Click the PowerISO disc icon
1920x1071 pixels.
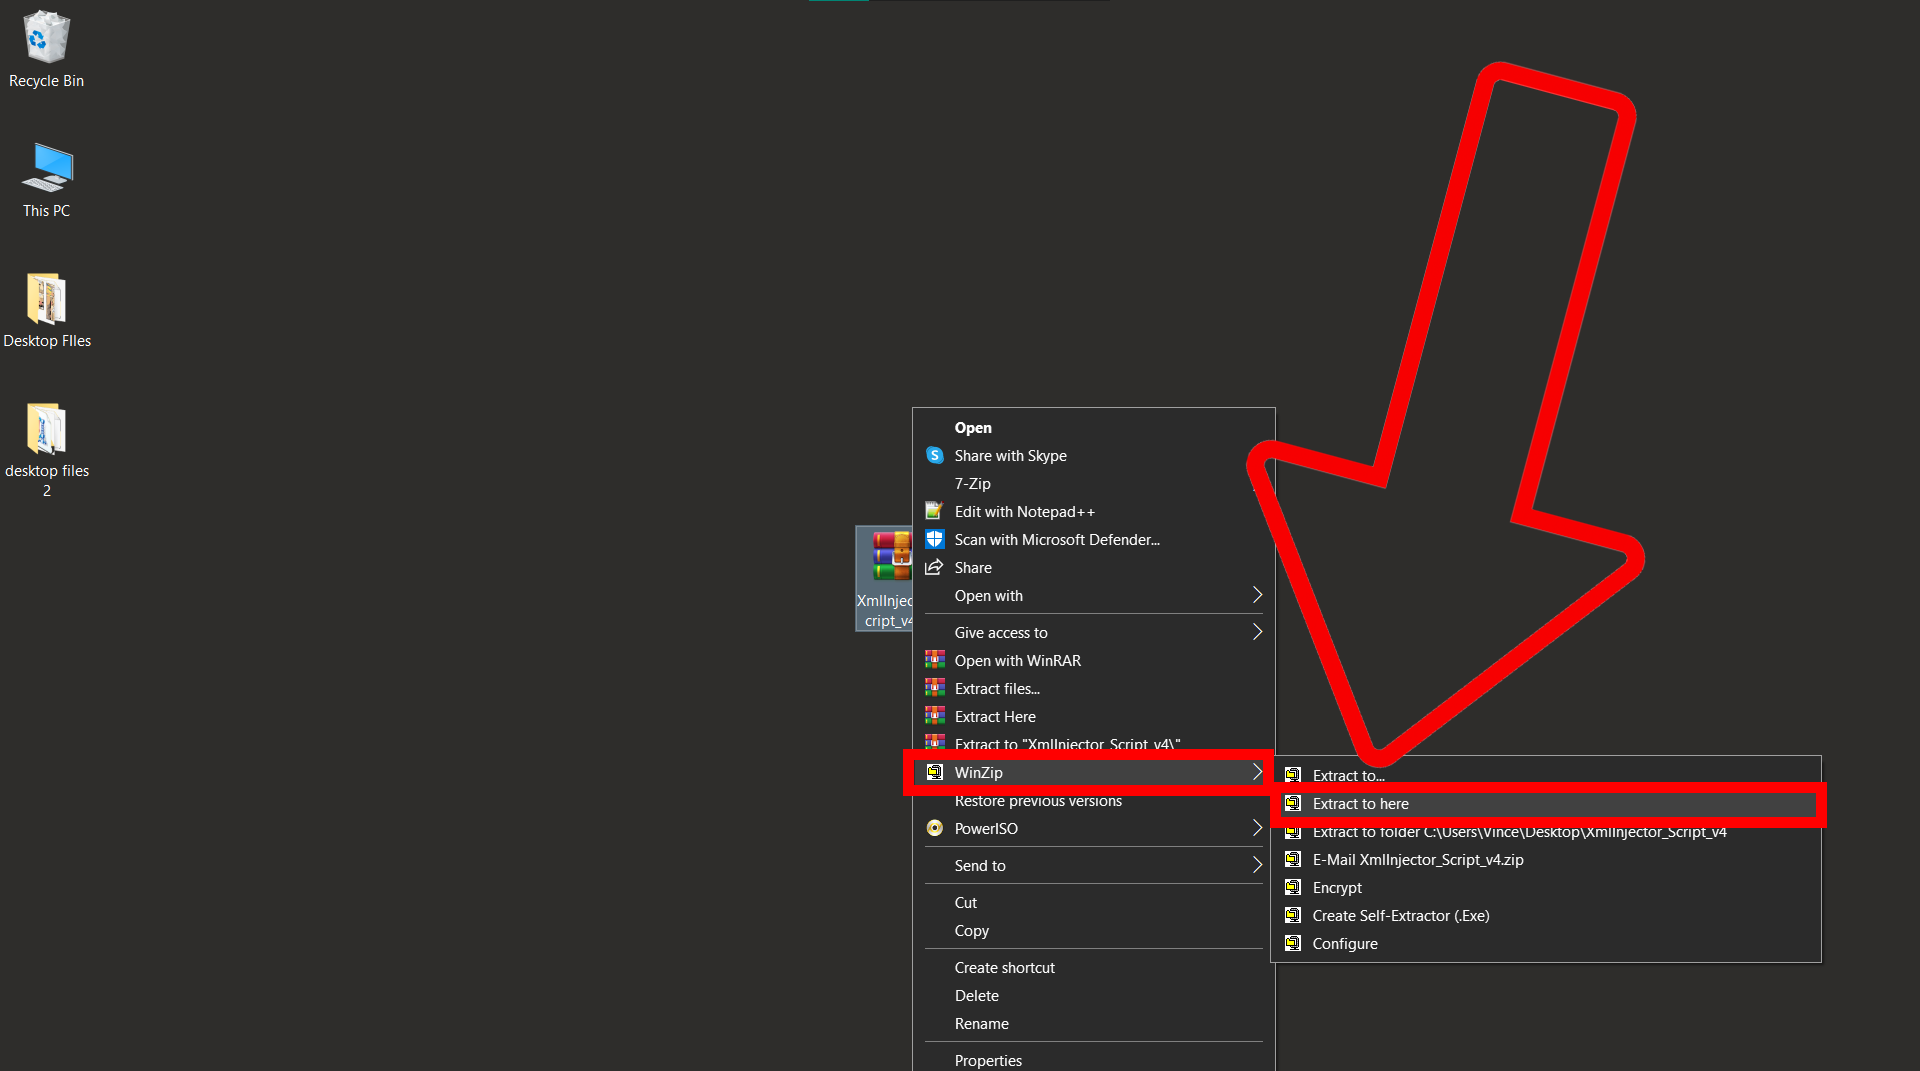pyautogui.click(x=935, y=828)
